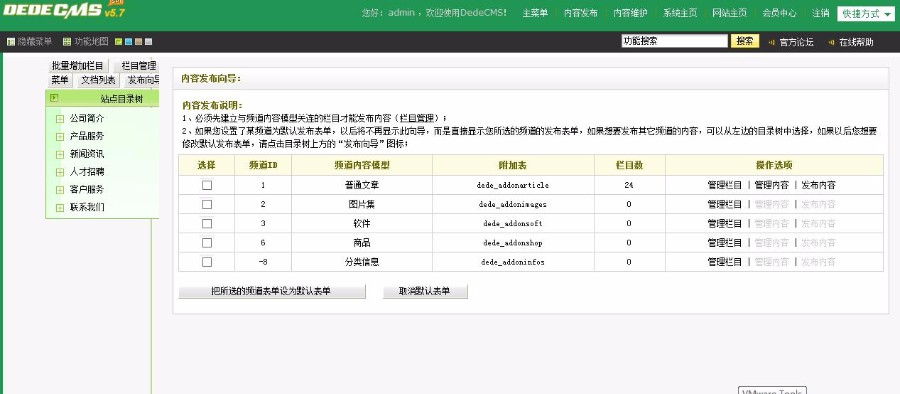
Task: Click 管理栏目 for 商品 row
Action: pos(724,243)
